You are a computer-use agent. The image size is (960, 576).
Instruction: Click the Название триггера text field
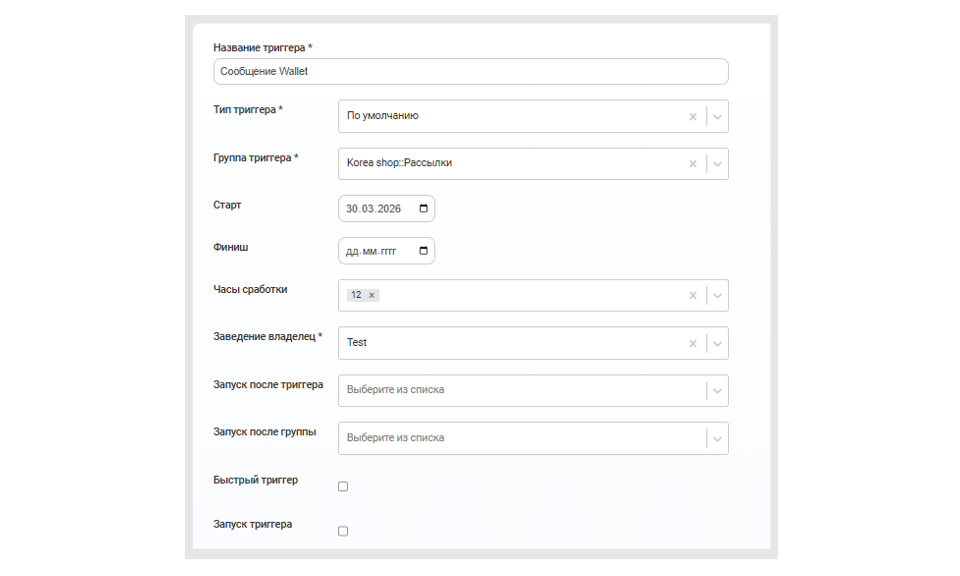click(x=471, y=72)
